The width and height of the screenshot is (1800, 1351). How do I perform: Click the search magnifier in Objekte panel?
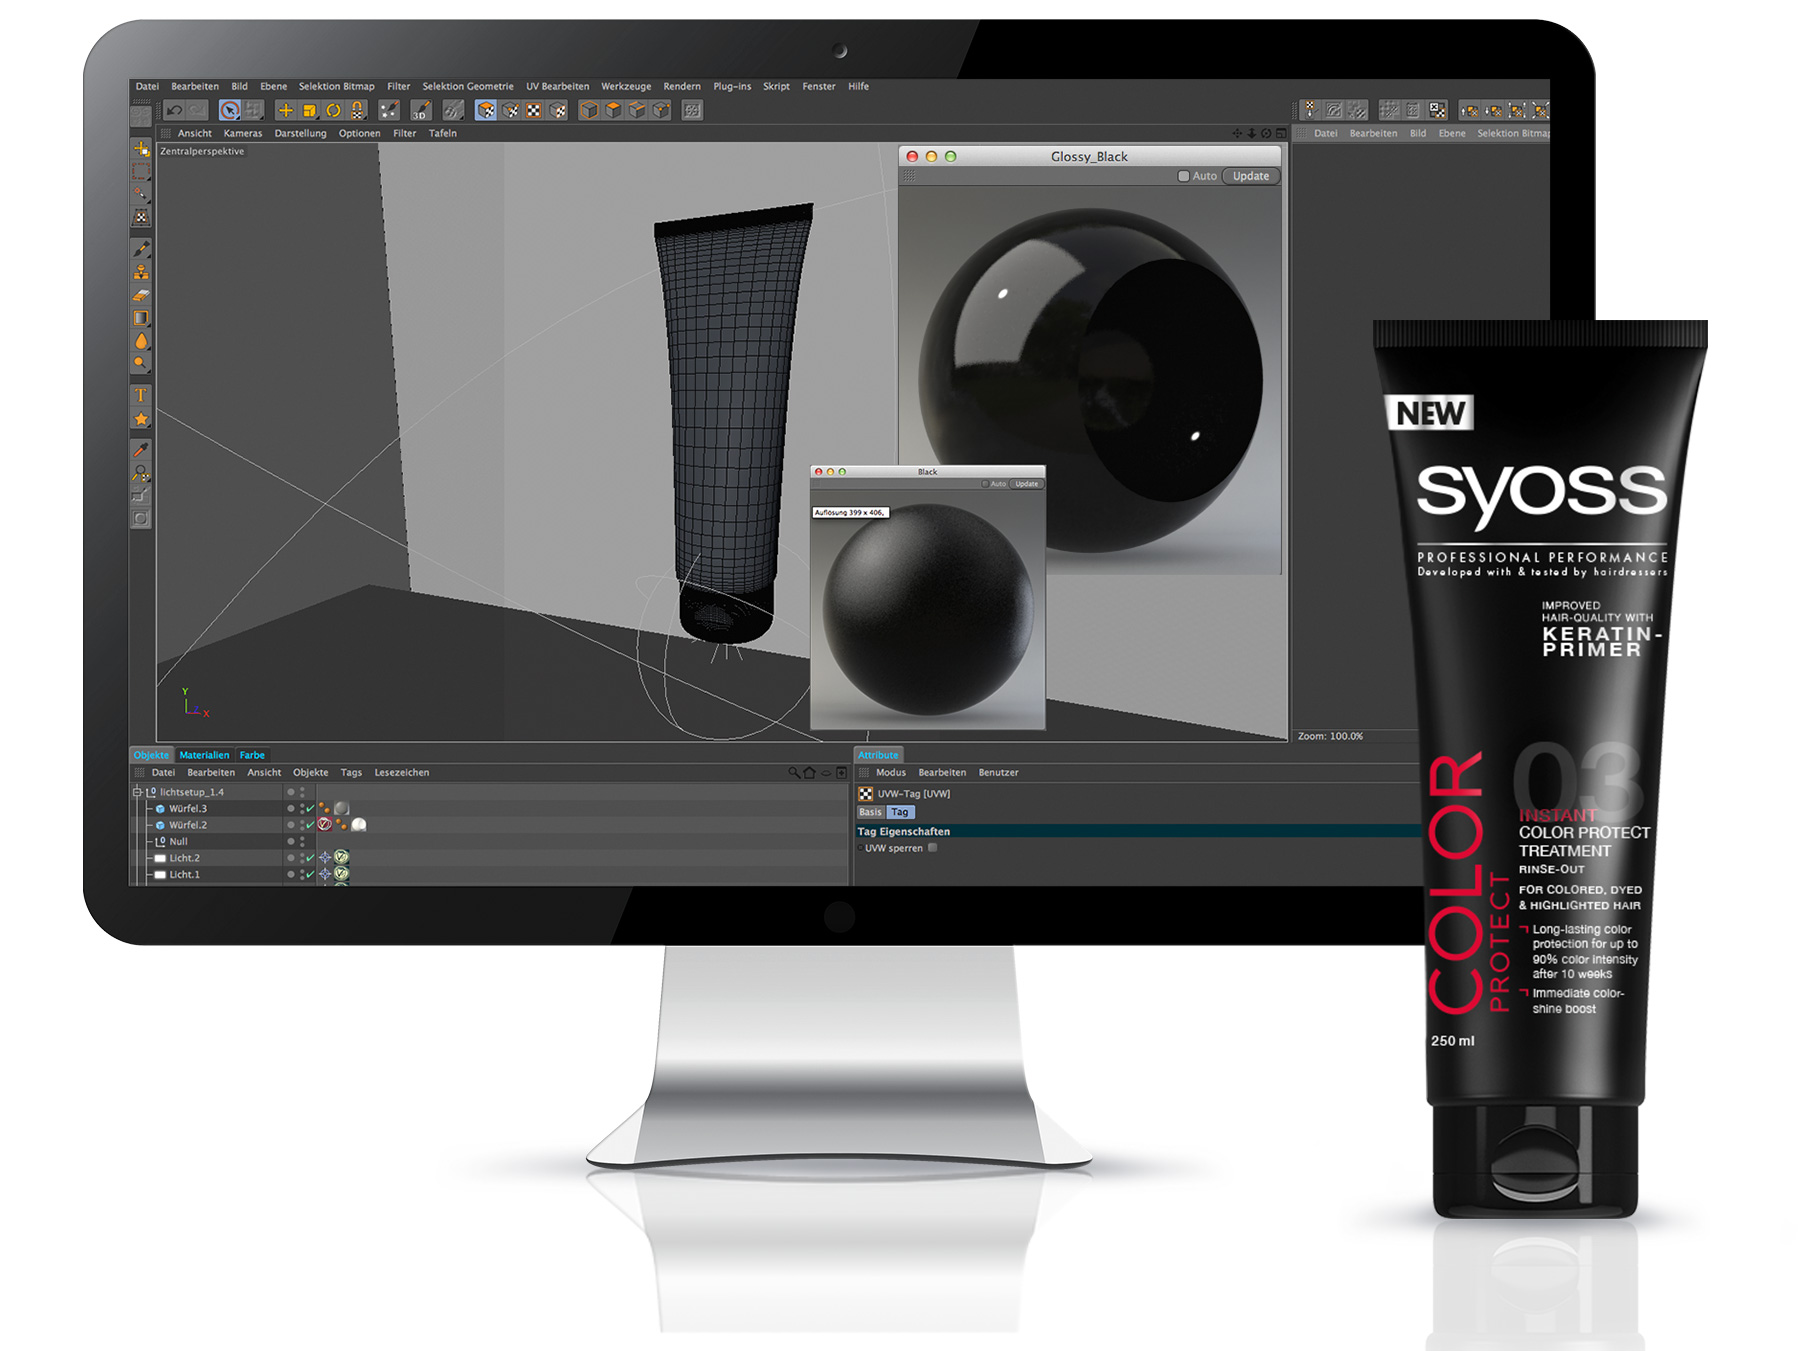[793, 772]
